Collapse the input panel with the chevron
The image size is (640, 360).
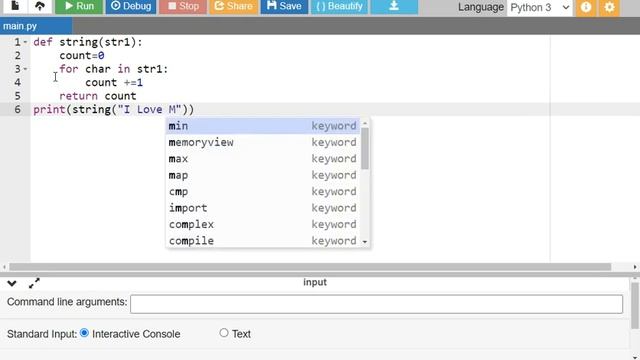coord(11,283)
